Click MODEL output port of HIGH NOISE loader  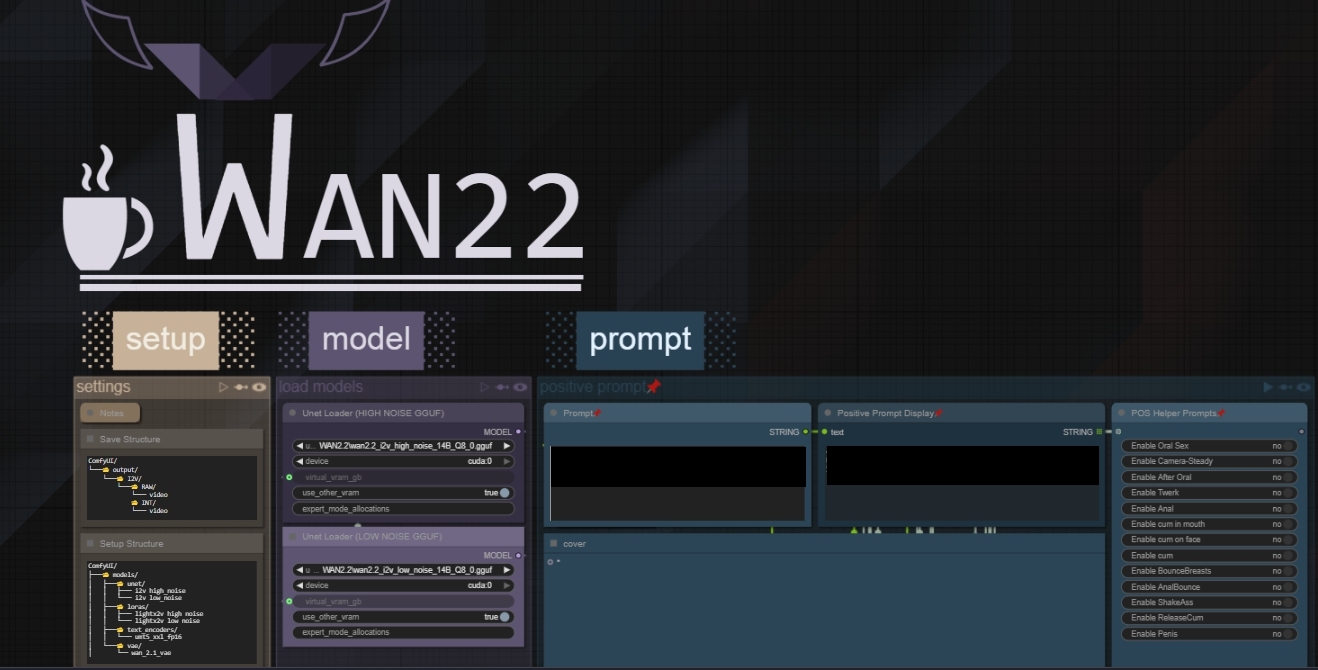518,432
